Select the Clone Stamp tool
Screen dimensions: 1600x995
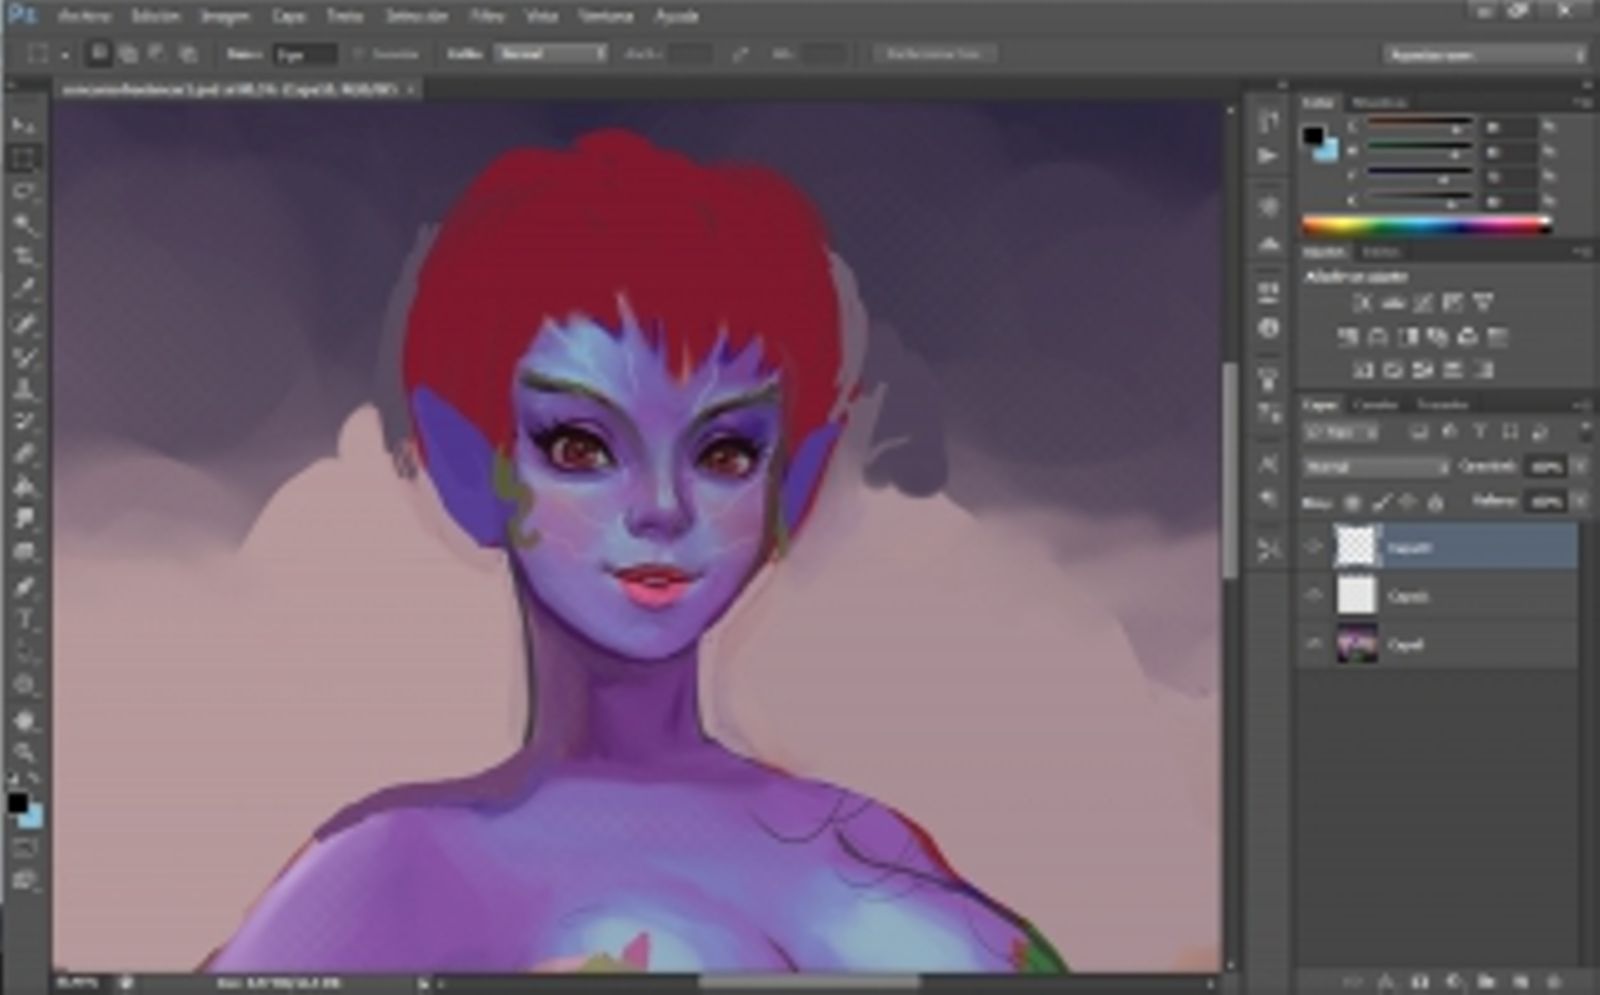24,389
